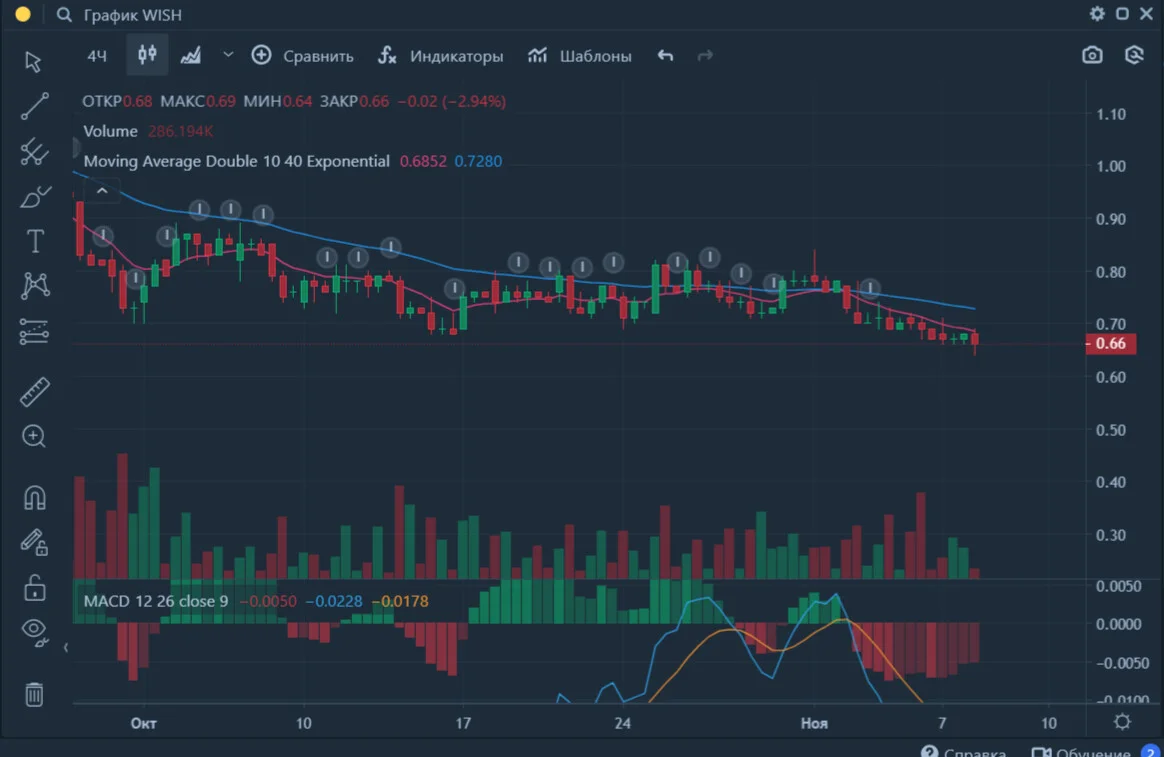Open the Индикаторы indicators menu
Viewport: 1164px width, 757px height.
coord(441,56)
